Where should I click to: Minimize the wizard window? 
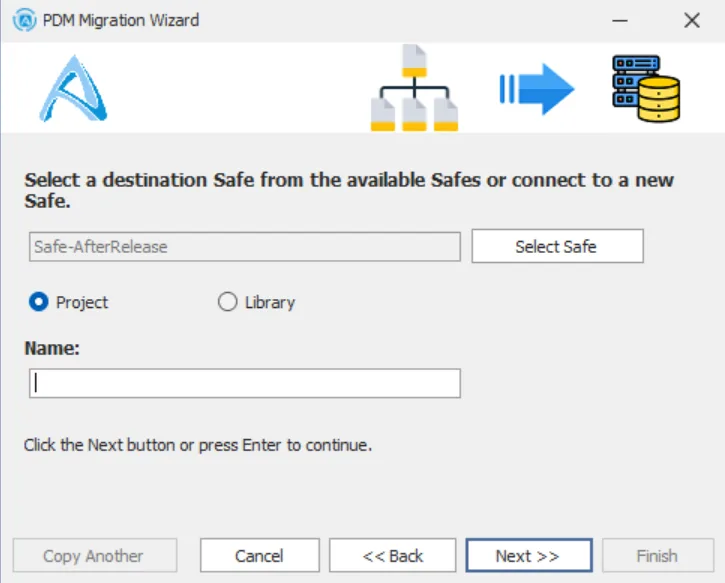click(620, 20)
